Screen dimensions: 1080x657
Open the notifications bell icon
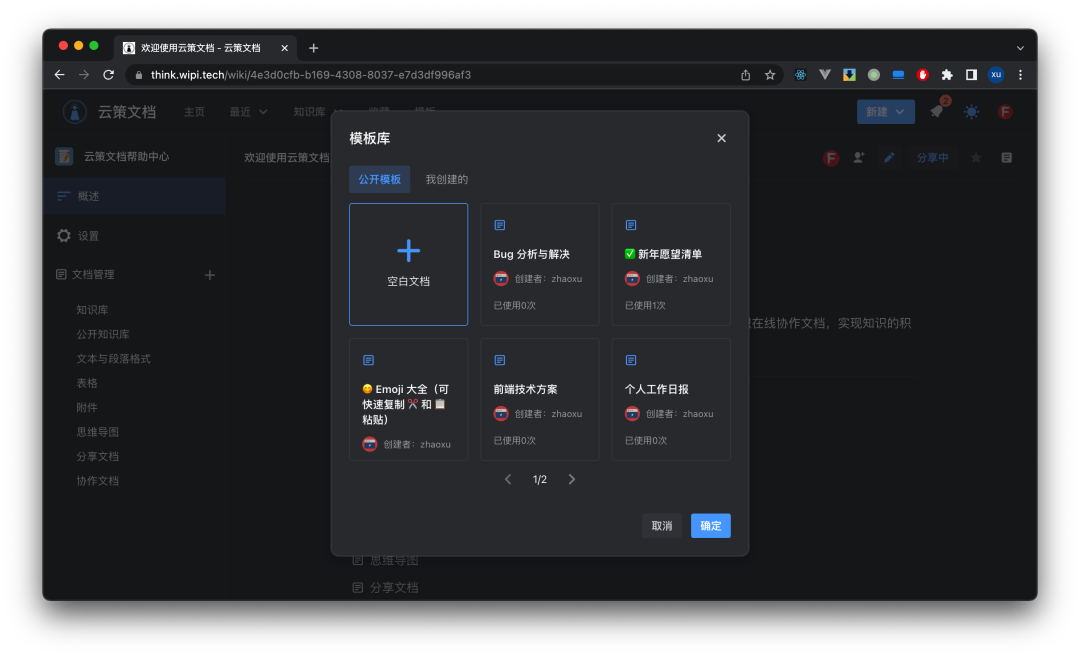point(937,112)
